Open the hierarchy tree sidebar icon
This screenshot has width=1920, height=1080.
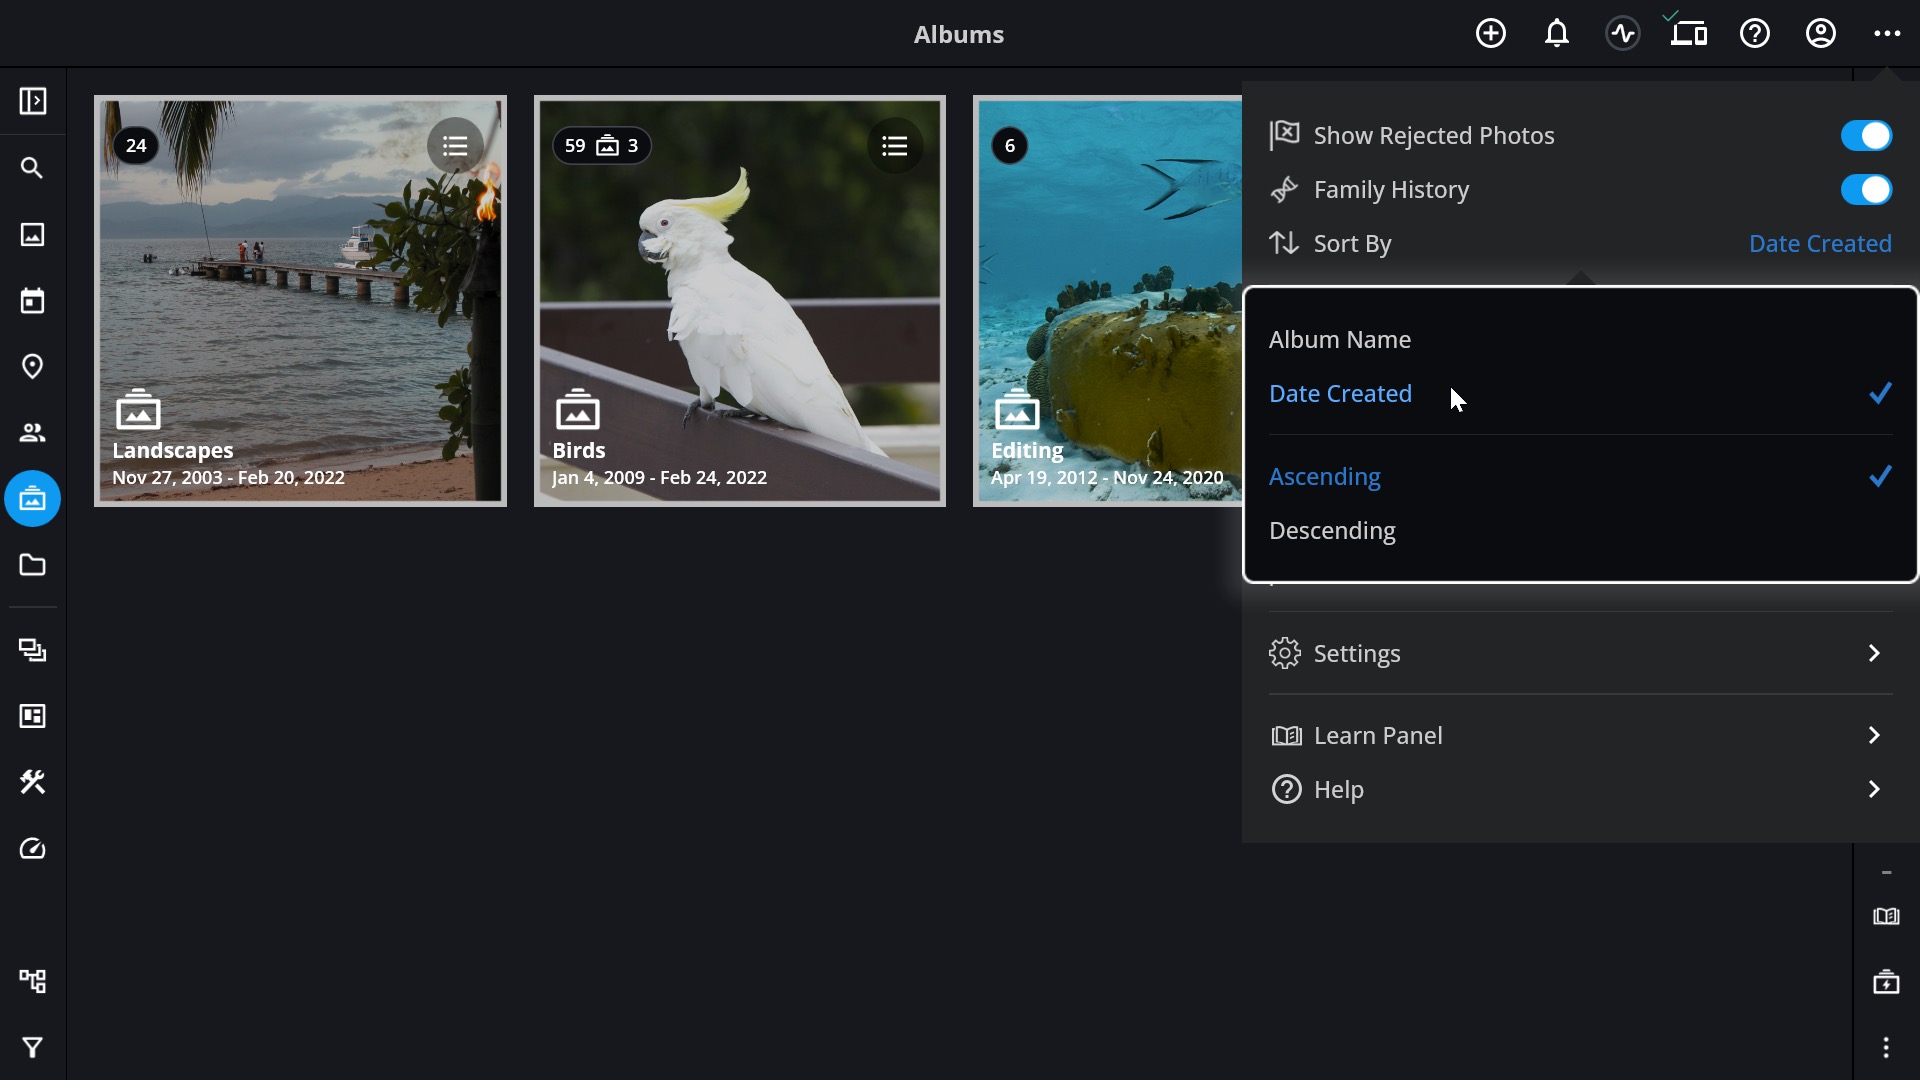click(33, 981)
